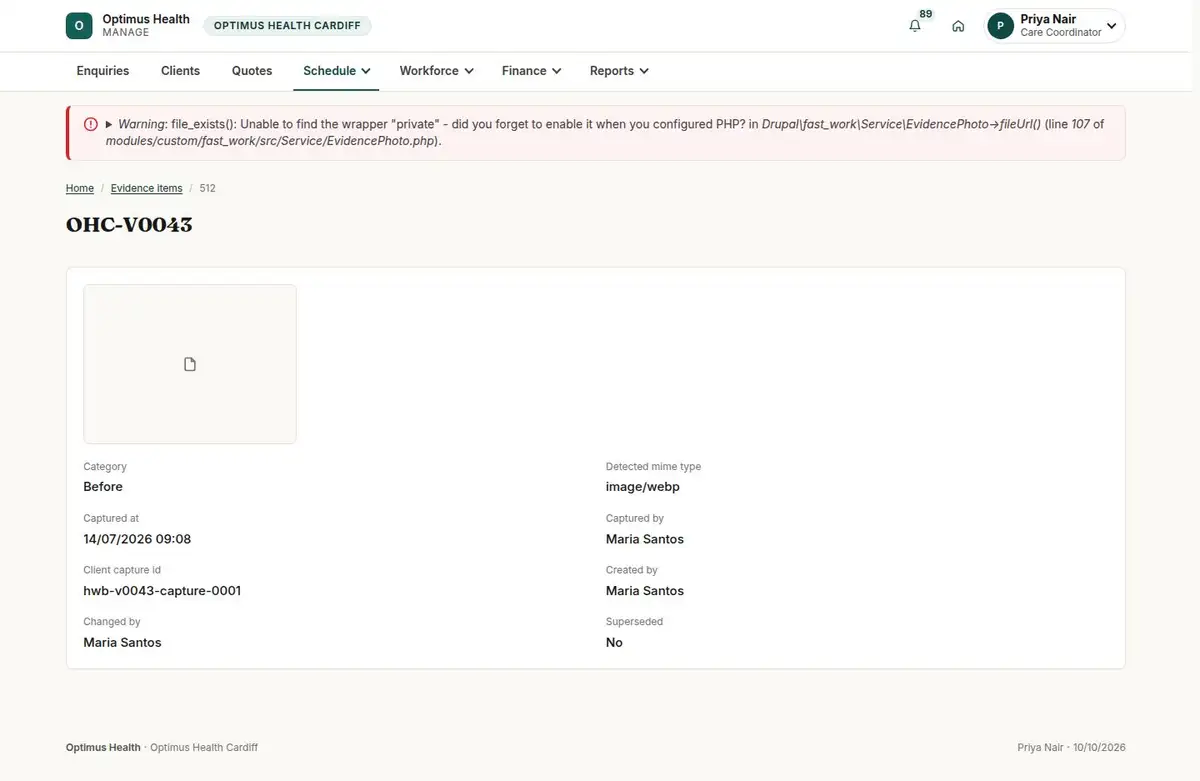Open the Clients section
The height and width of the screenshot is (781, 1200).
pyautogui.click(x=180, y=71)
